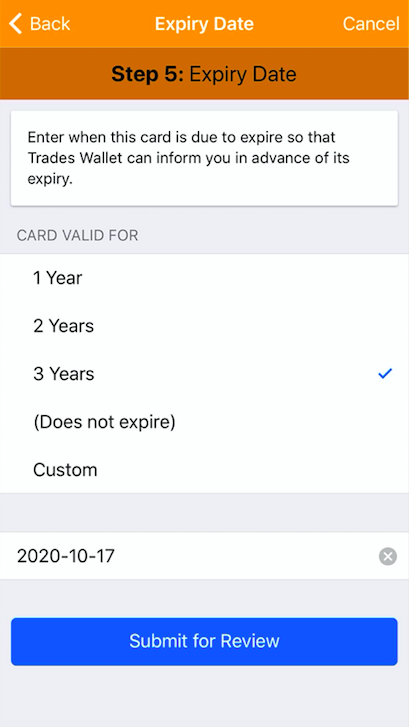Select the 1 Year validity option
Screen dimensions: 409x727
[x=204, y=278]
